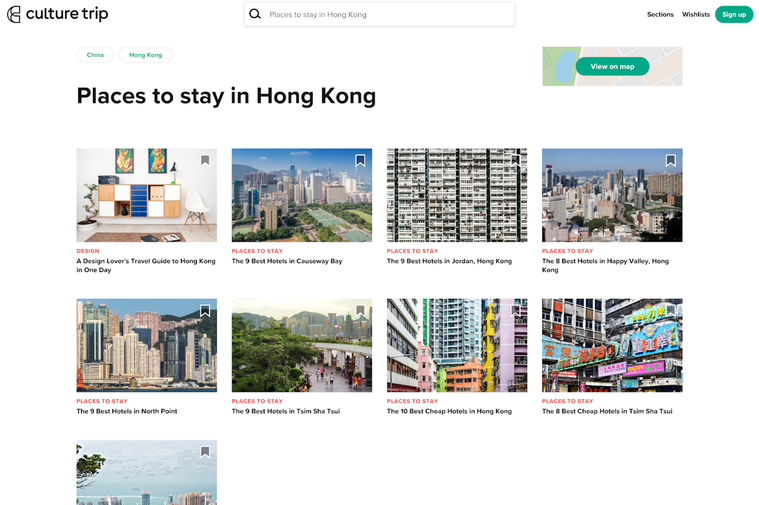This screenshot has height=505, width=759.
Task: Open the Sections menu
Action: pos(660,15)
